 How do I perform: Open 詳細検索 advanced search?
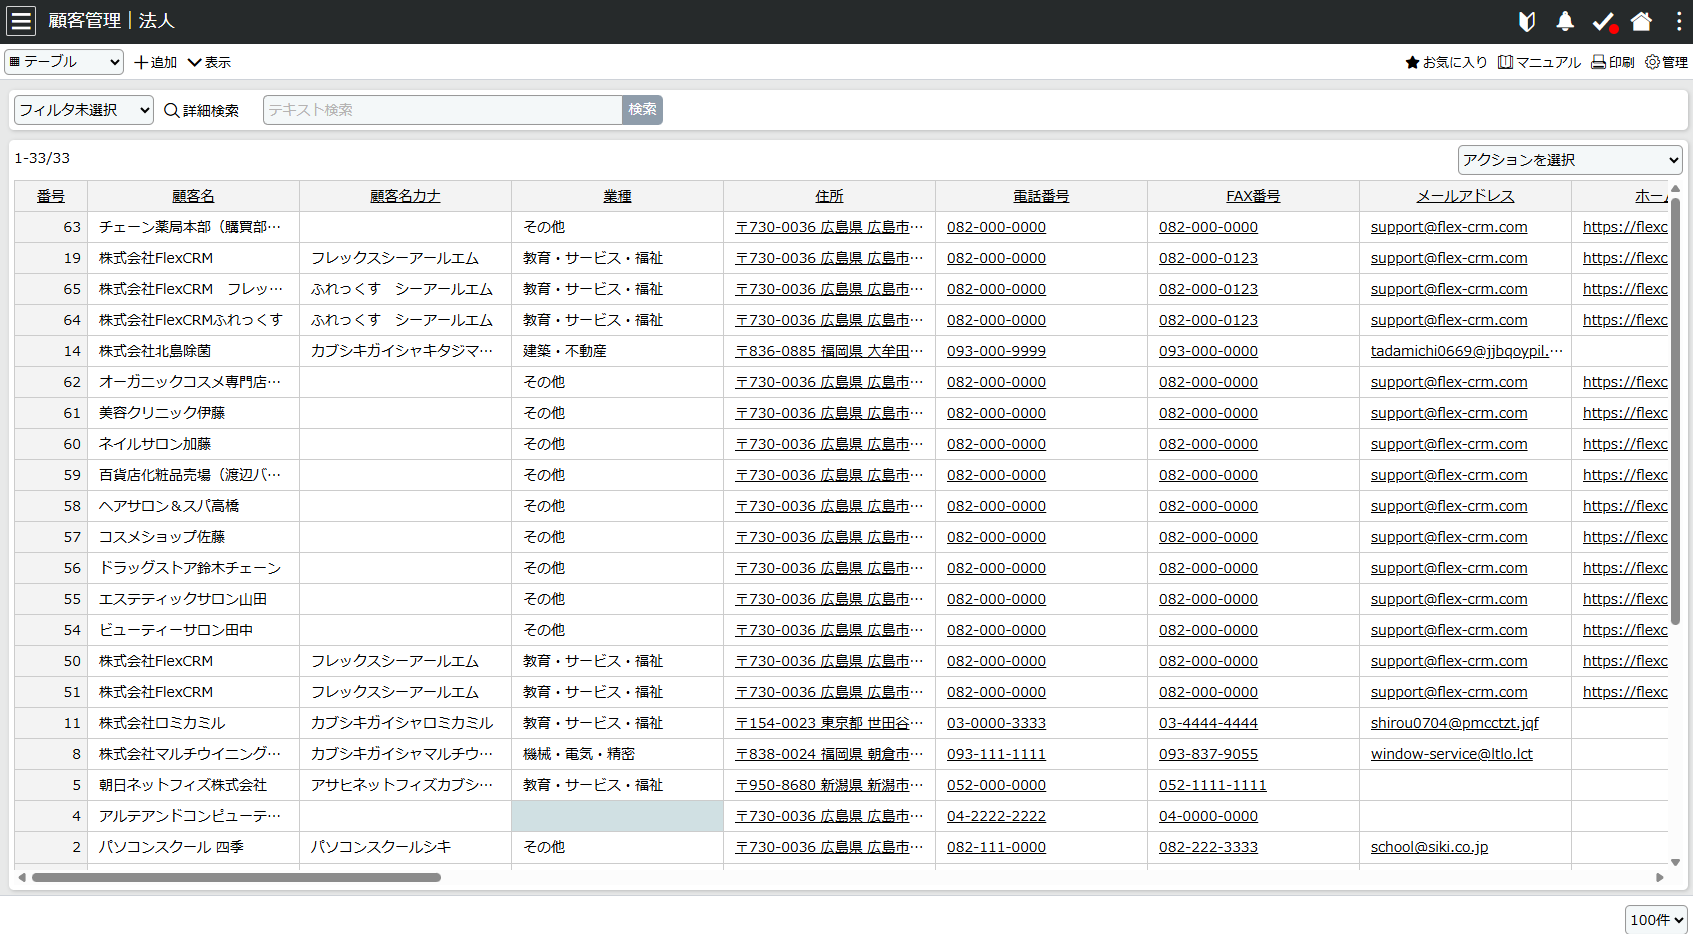pyautogui.click(x=202, y=110)
